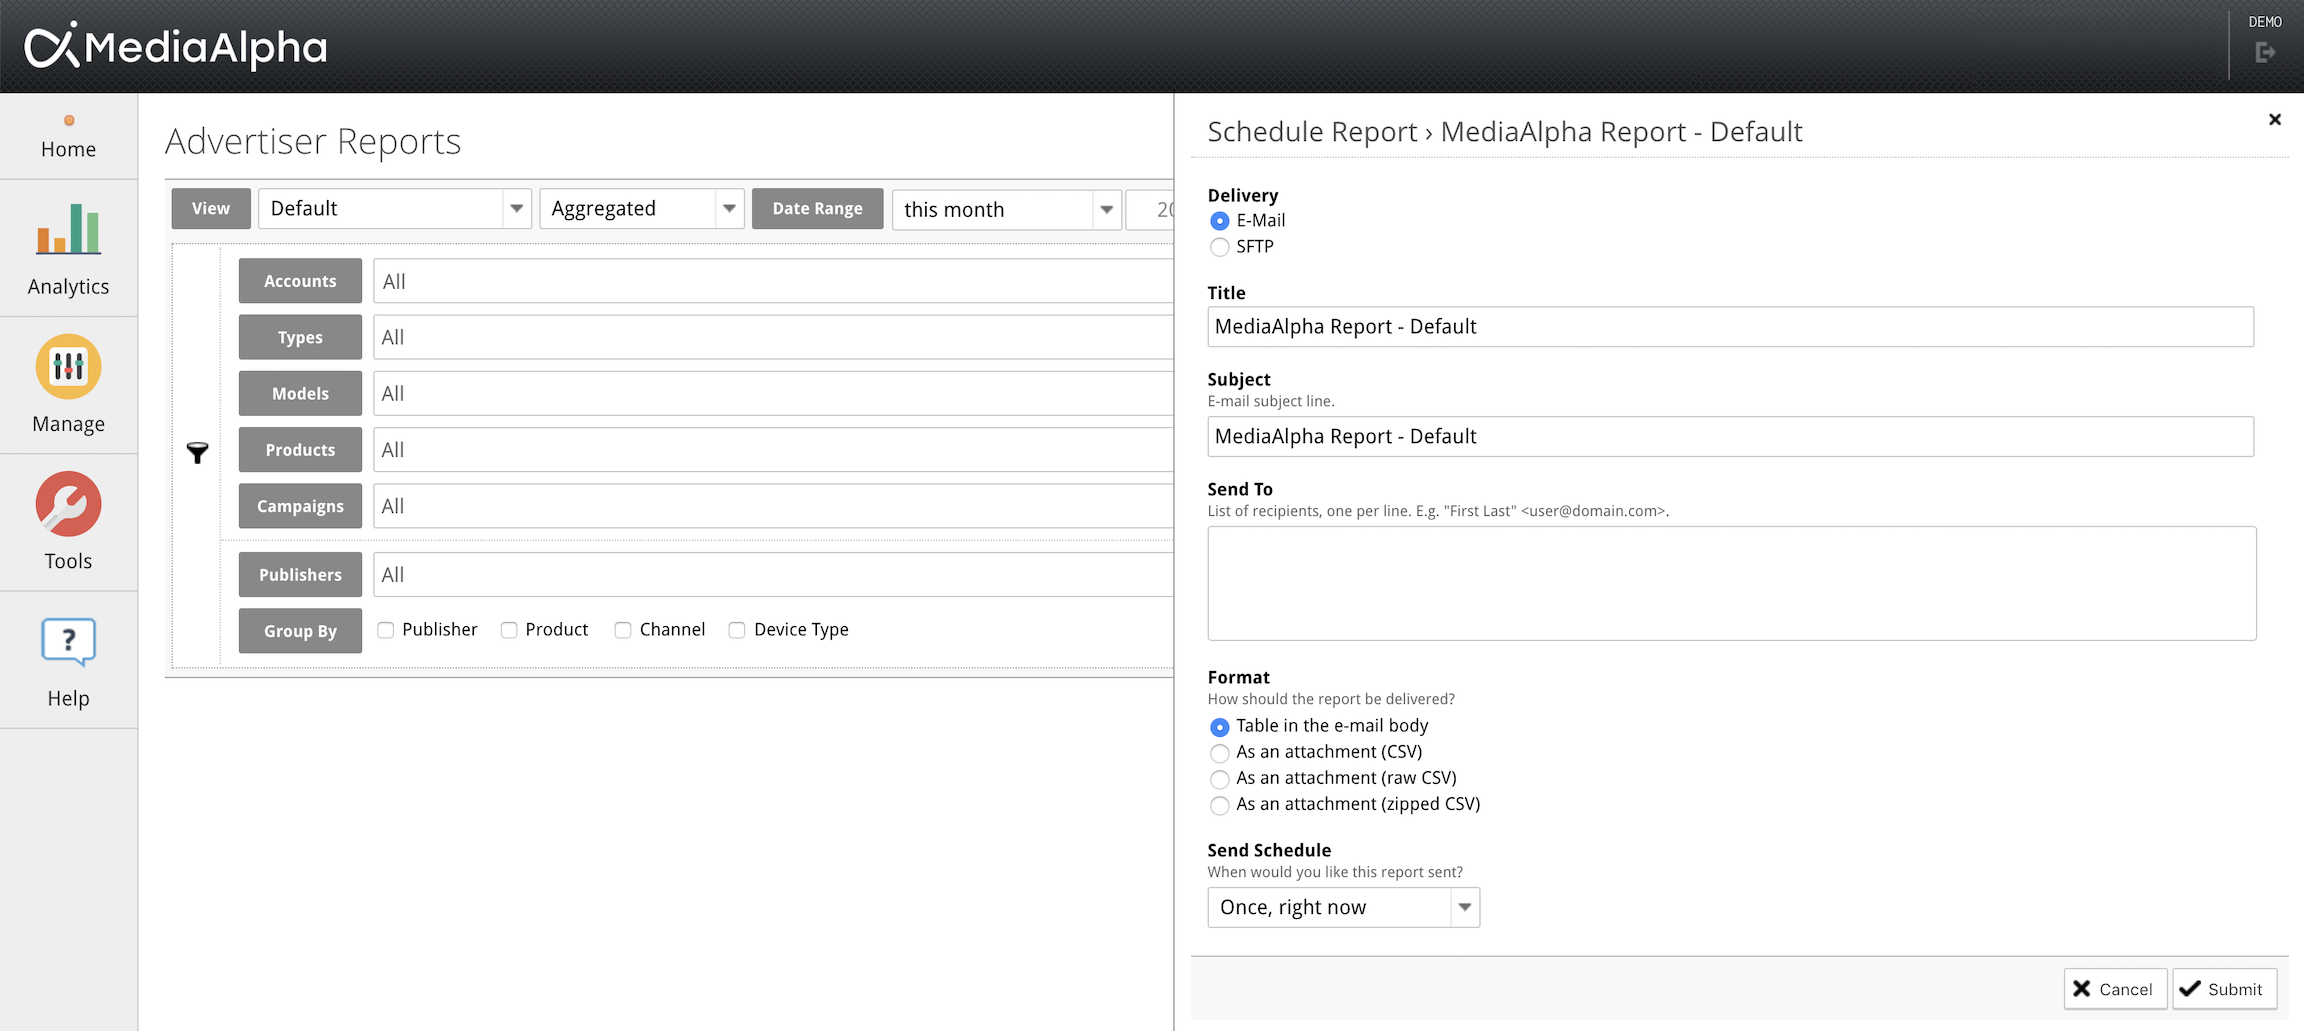This screenshot has height=1031, width=2304.
Task: Click the Title text field
Action: [1730, 327]
